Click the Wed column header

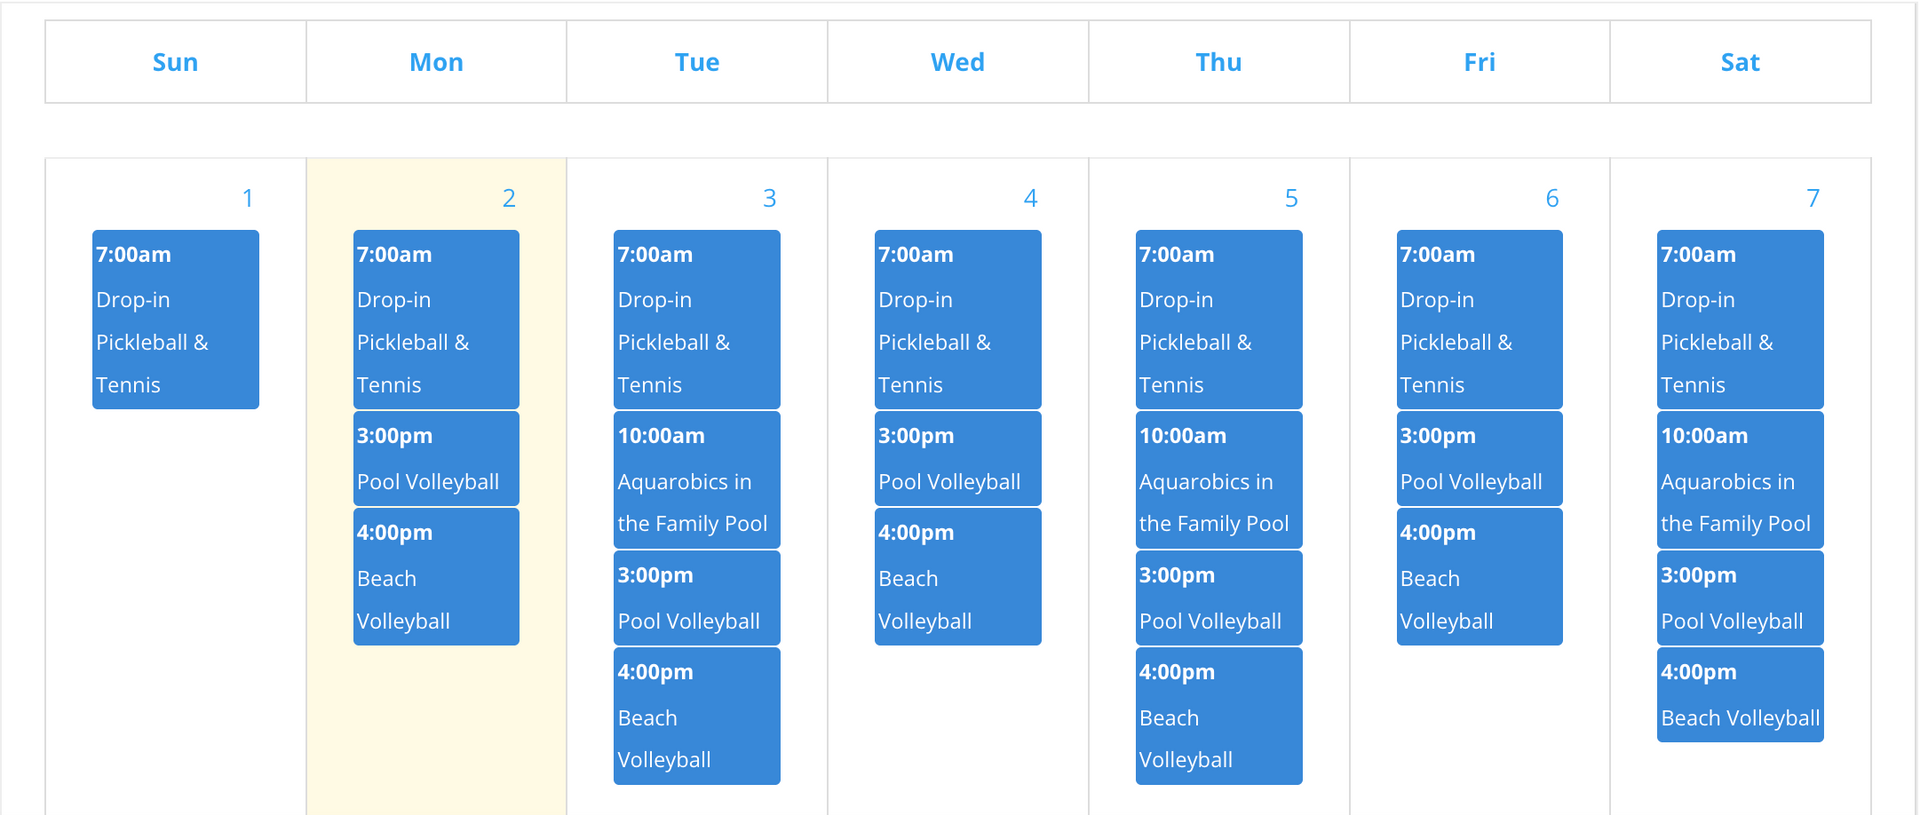click(957, 62)
